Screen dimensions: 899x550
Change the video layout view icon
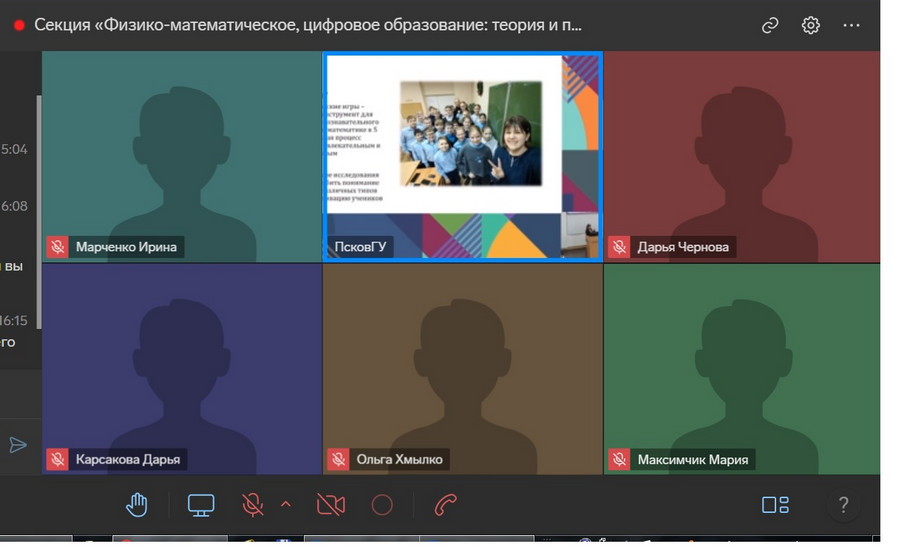[x=775, y=505]
